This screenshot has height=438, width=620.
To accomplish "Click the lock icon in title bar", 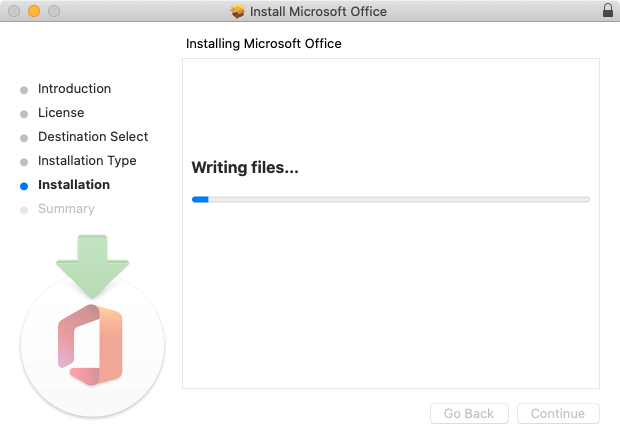I will (x=608, y=10).
